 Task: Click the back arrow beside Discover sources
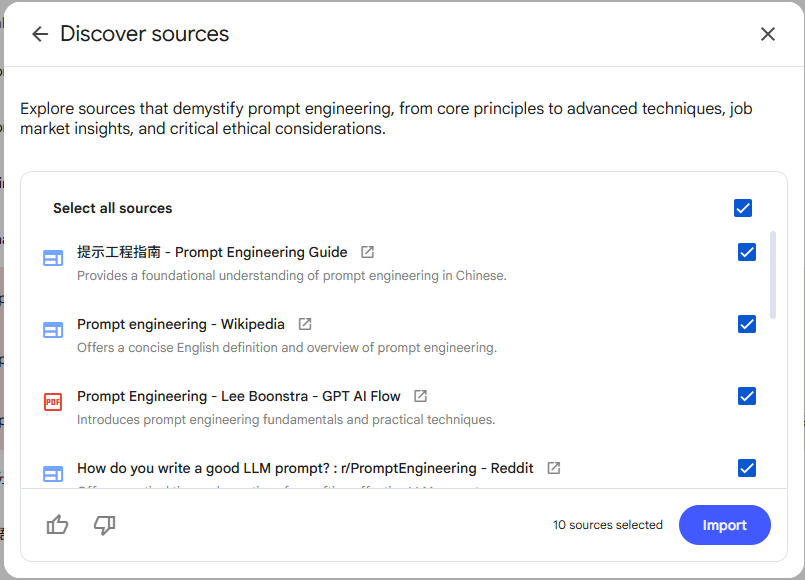[x=40, y=34]
